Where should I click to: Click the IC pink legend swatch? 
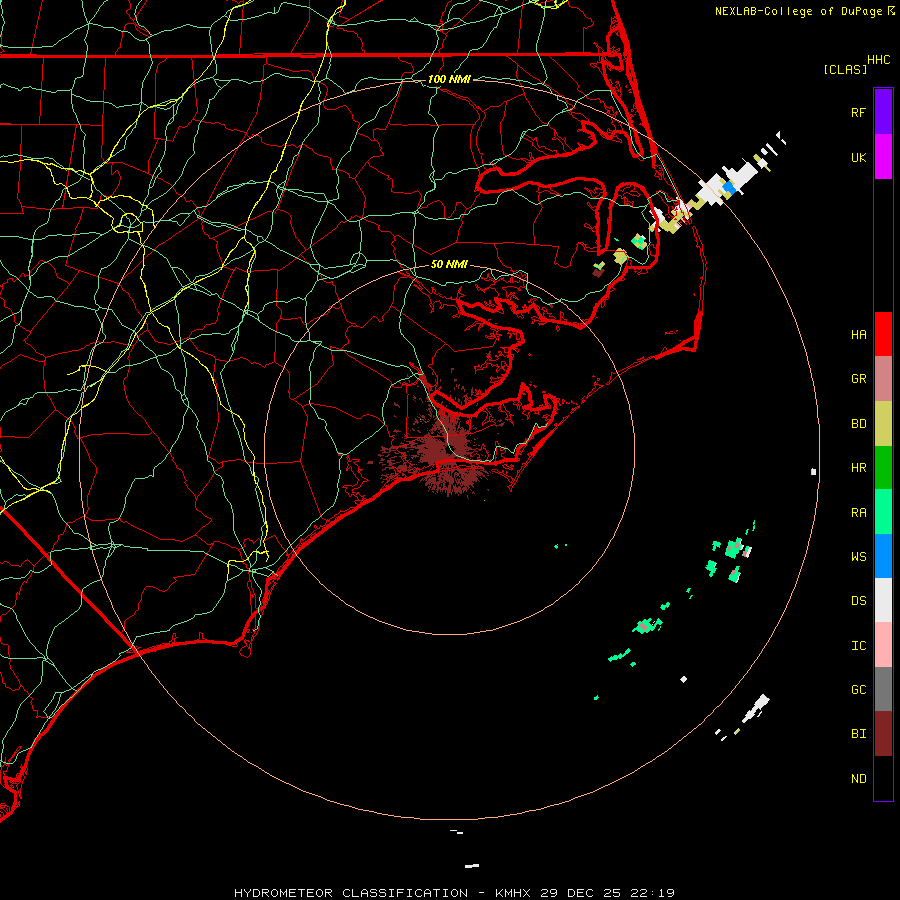883,645
